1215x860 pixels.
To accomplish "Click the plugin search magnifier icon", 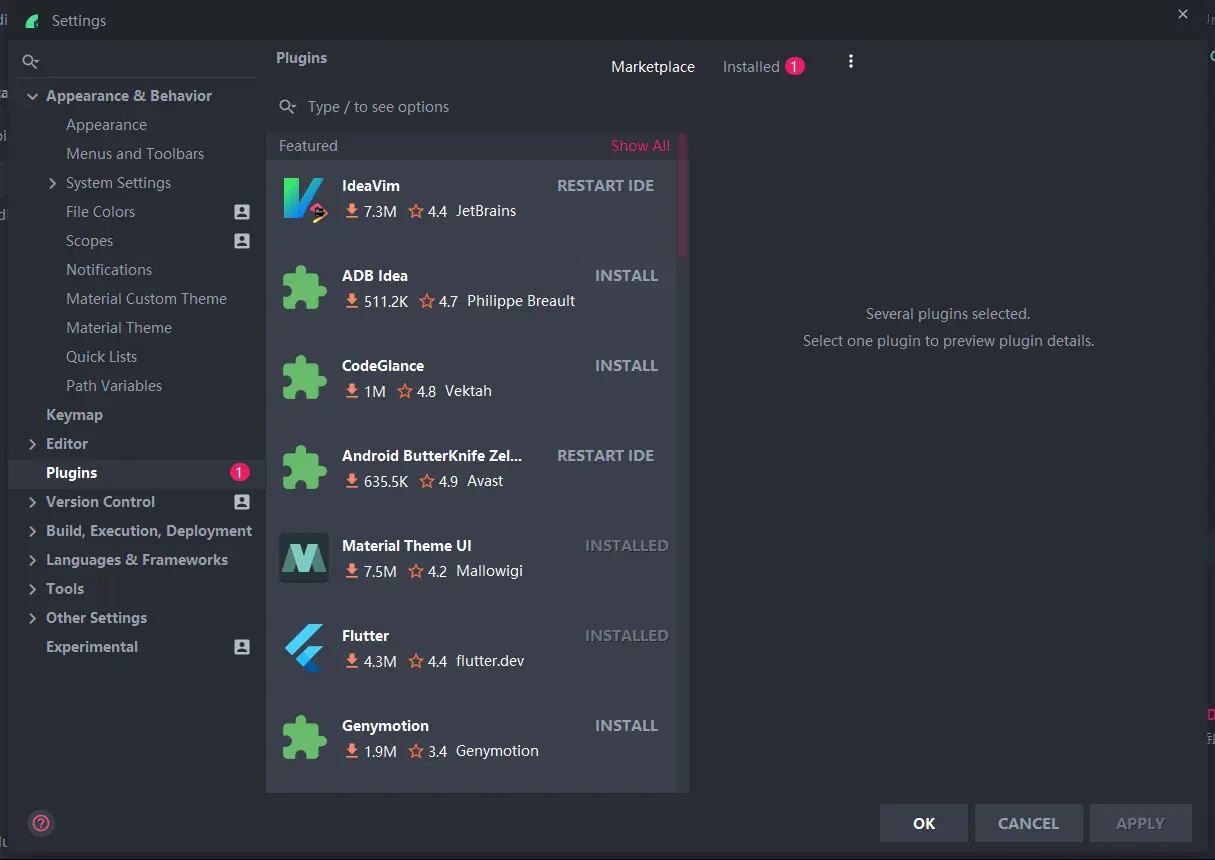I will 288,107.
